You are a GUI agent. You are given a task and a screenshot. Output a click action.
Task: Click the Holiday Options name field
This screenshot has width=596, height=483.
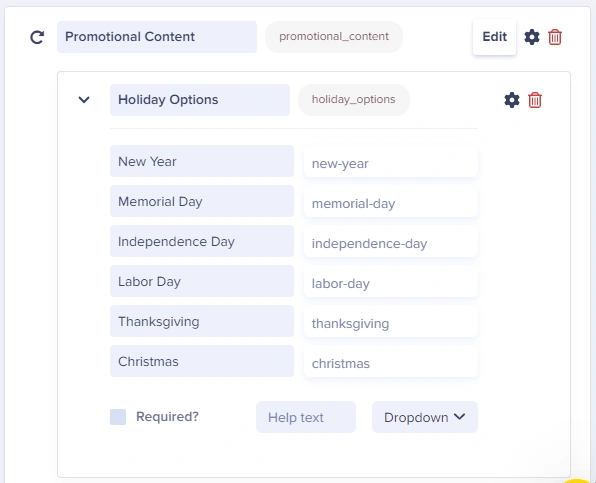(200, 100)
